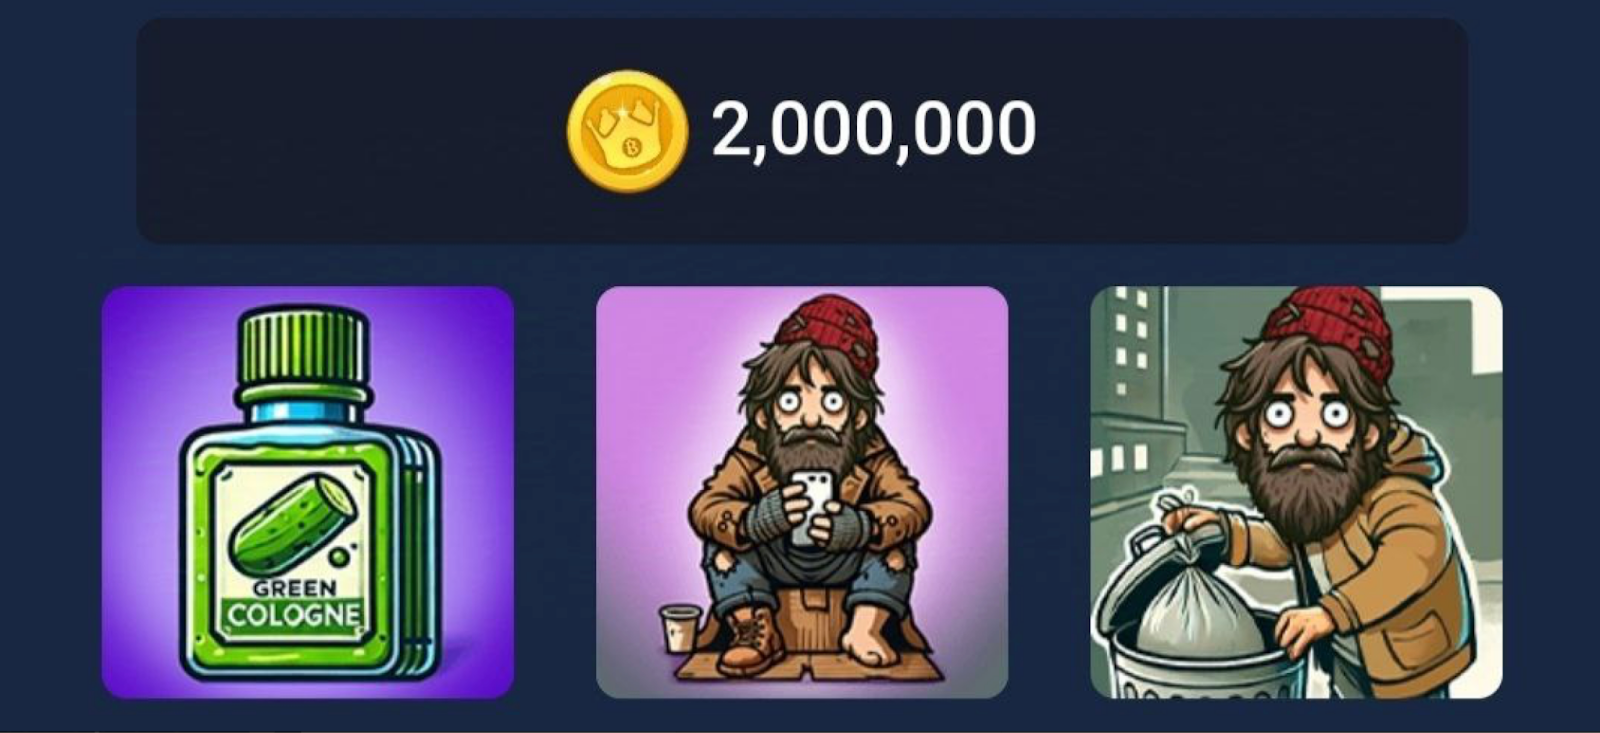Click the red beanie in trash card
This screenshot has width=1600, height=733.
click(x=1325, y=336)
